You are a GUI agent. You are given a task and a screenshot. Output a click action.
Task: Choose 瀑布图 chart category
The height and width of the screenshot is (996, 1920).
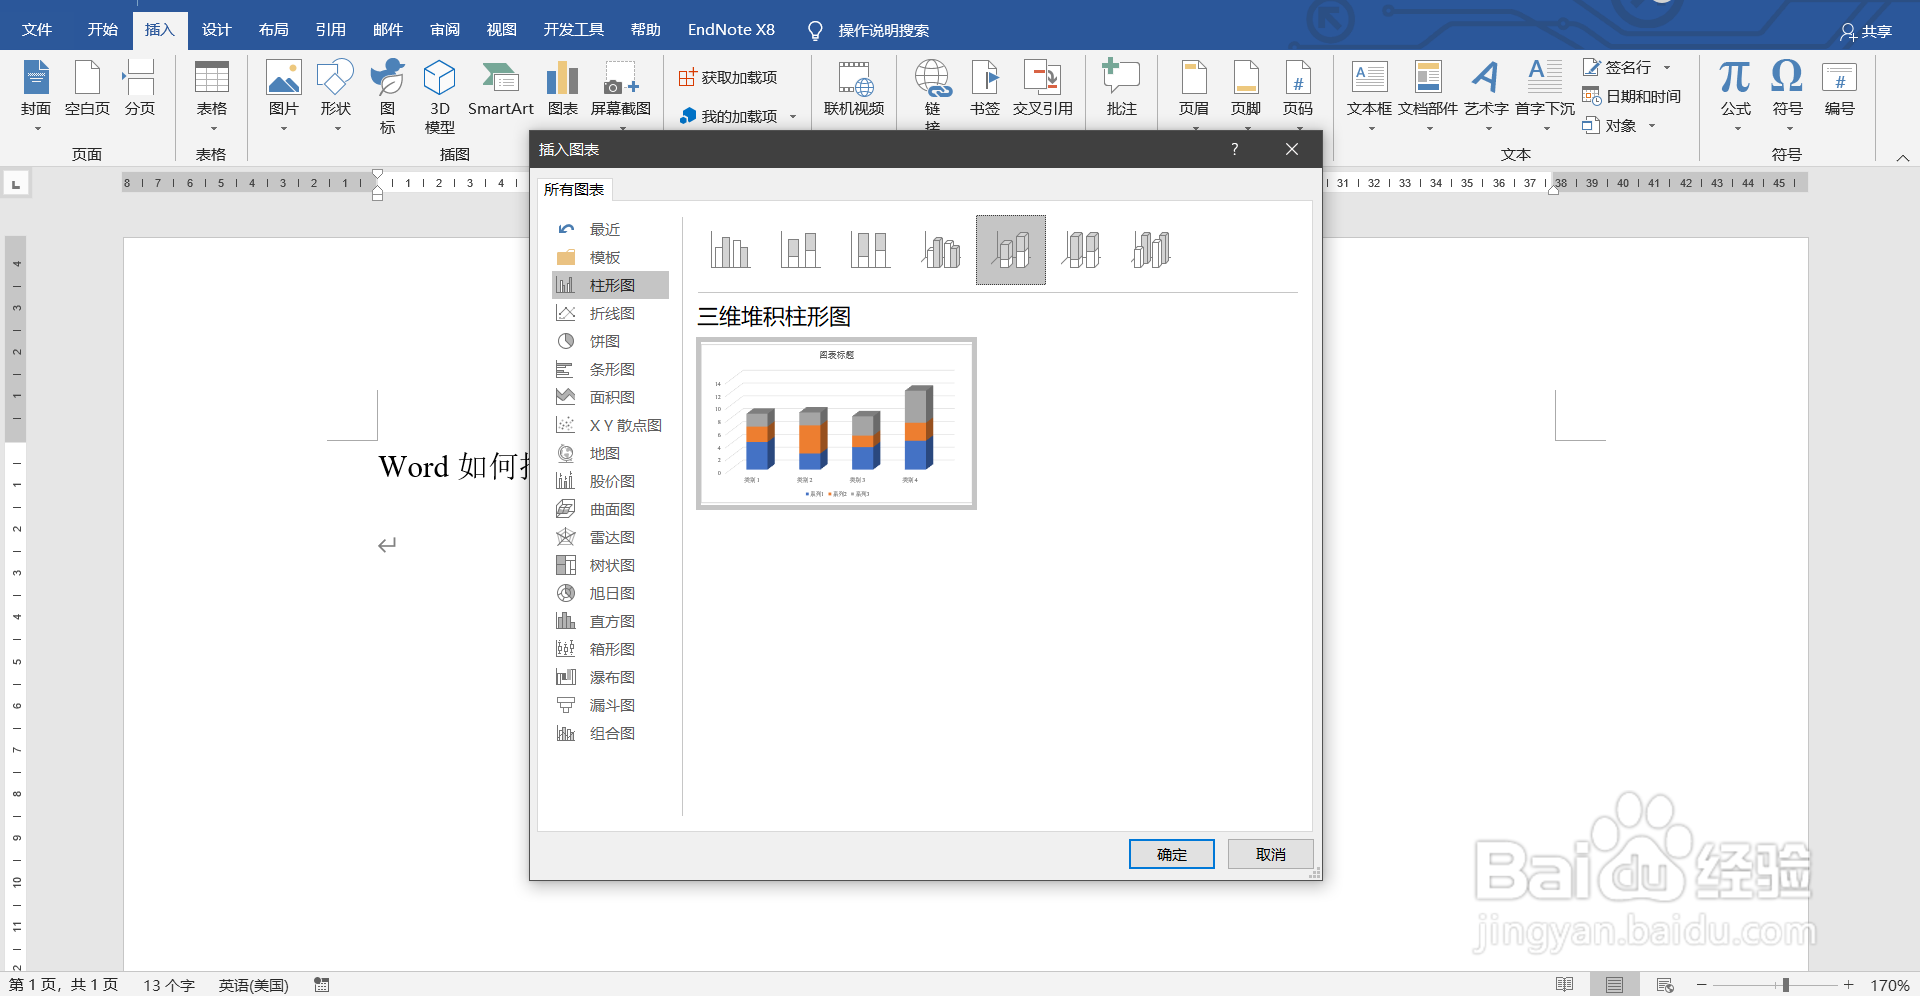coord(610,677)
